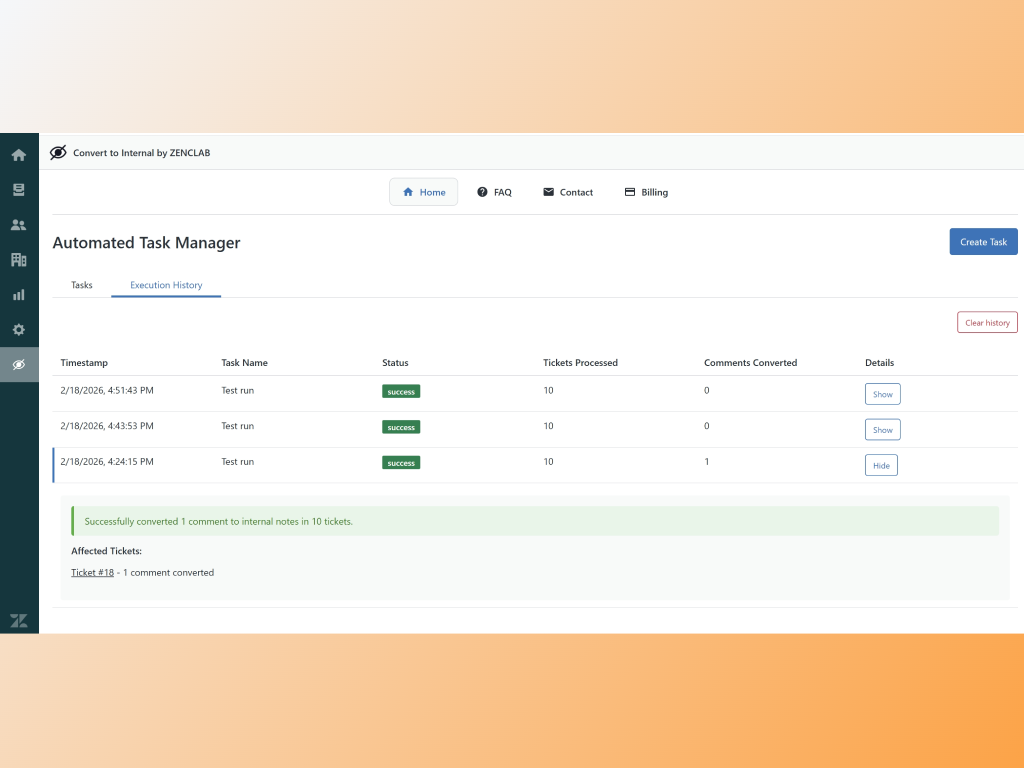The image size is (1024, 768).
Task: Select the Home icon in the sidebar
Action: [x=18, y=154]
